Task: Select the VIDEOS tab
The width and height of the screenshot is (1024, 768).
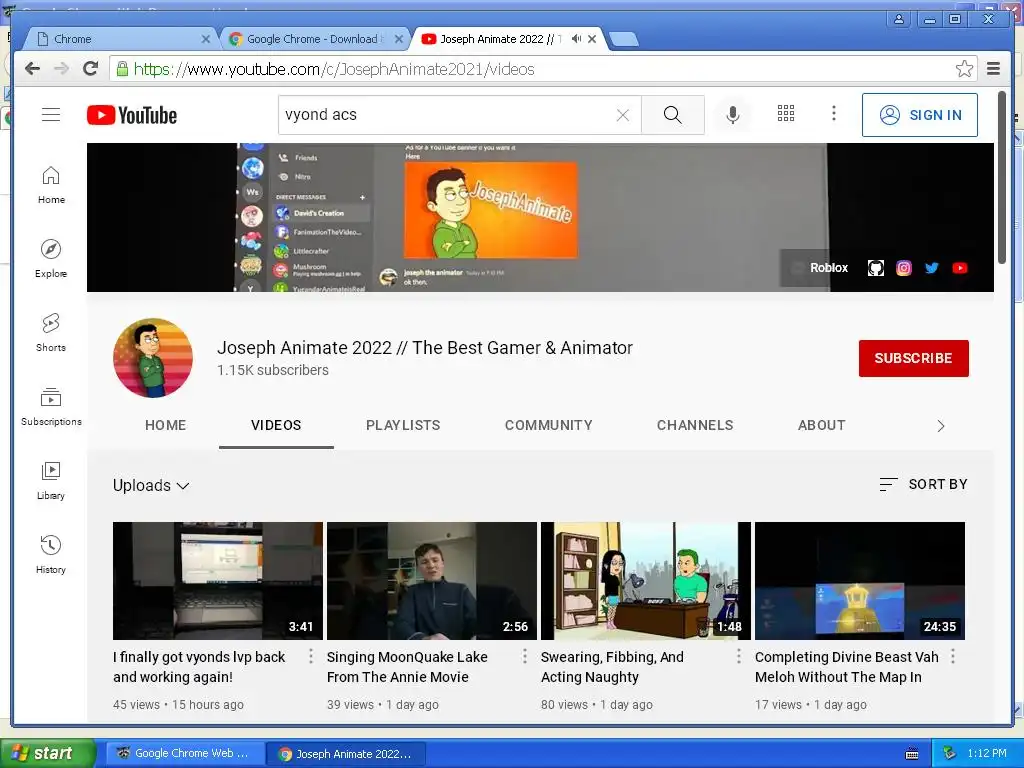Action: click(276, 425)
